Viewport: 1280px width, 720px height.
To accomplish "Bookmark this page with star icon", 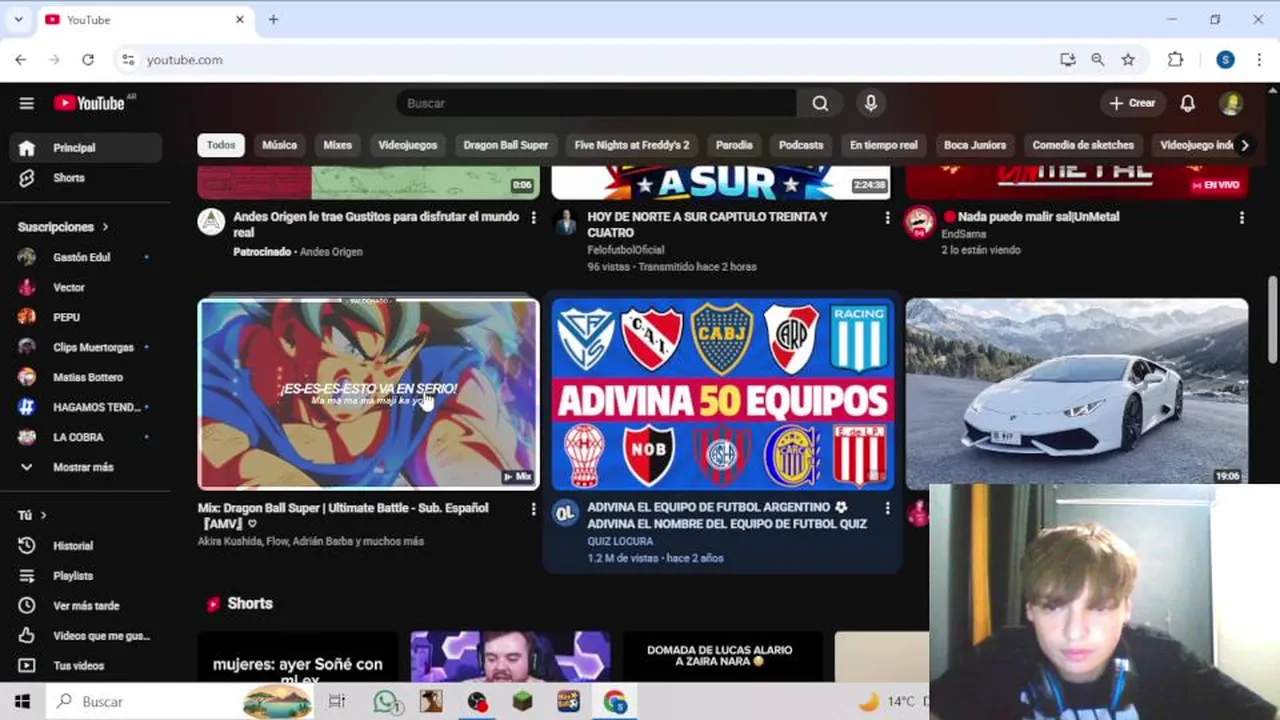I will click(x=1128, y=60).
